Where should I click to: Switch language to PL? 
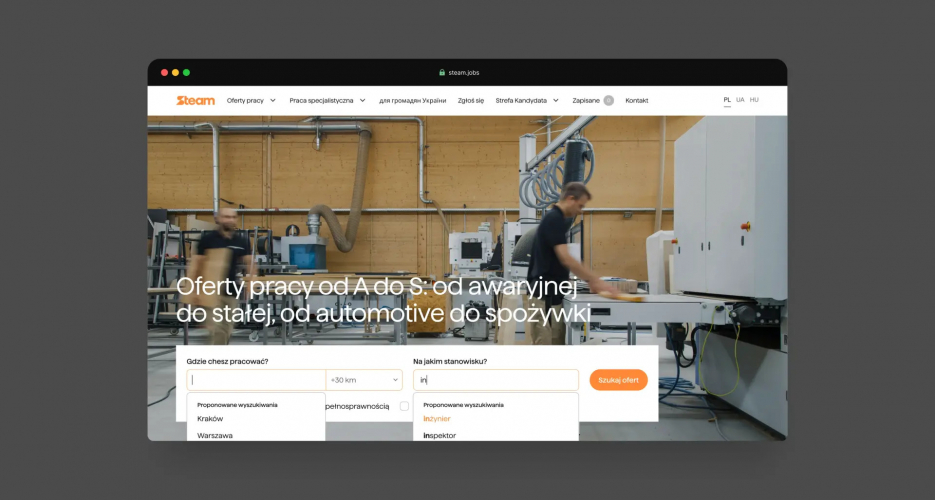coord(727,100)
